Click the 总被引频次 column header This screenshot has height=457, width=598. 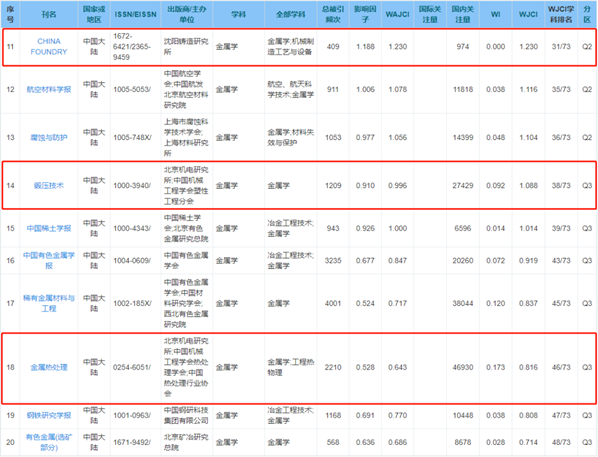pos(333,14)
